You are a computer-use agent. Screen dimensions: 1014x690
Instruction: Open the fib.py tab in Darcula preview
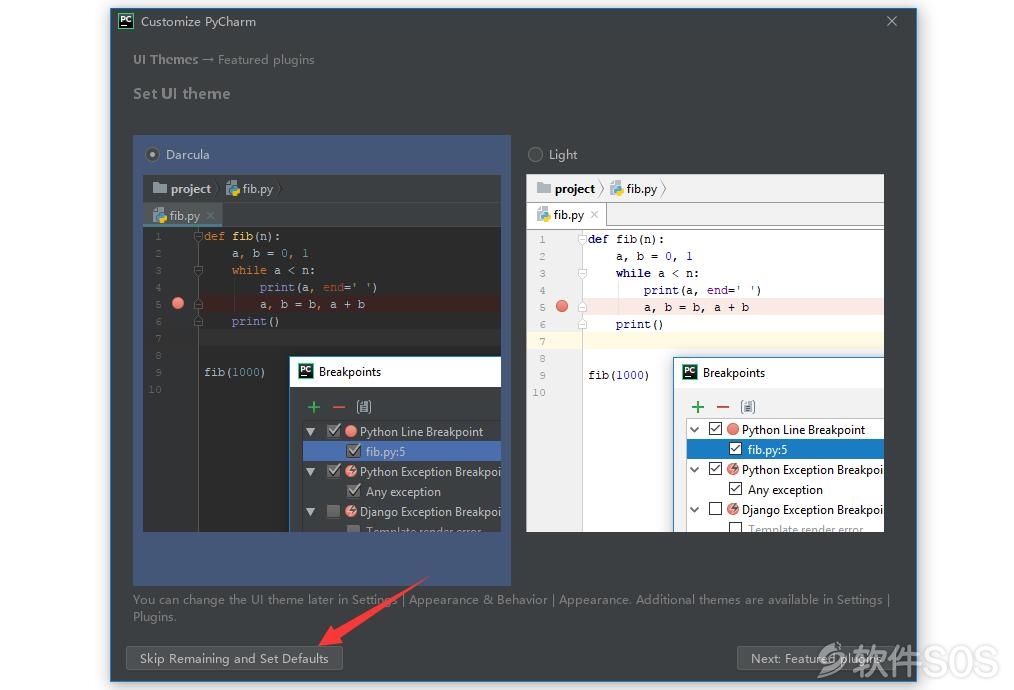185,215
